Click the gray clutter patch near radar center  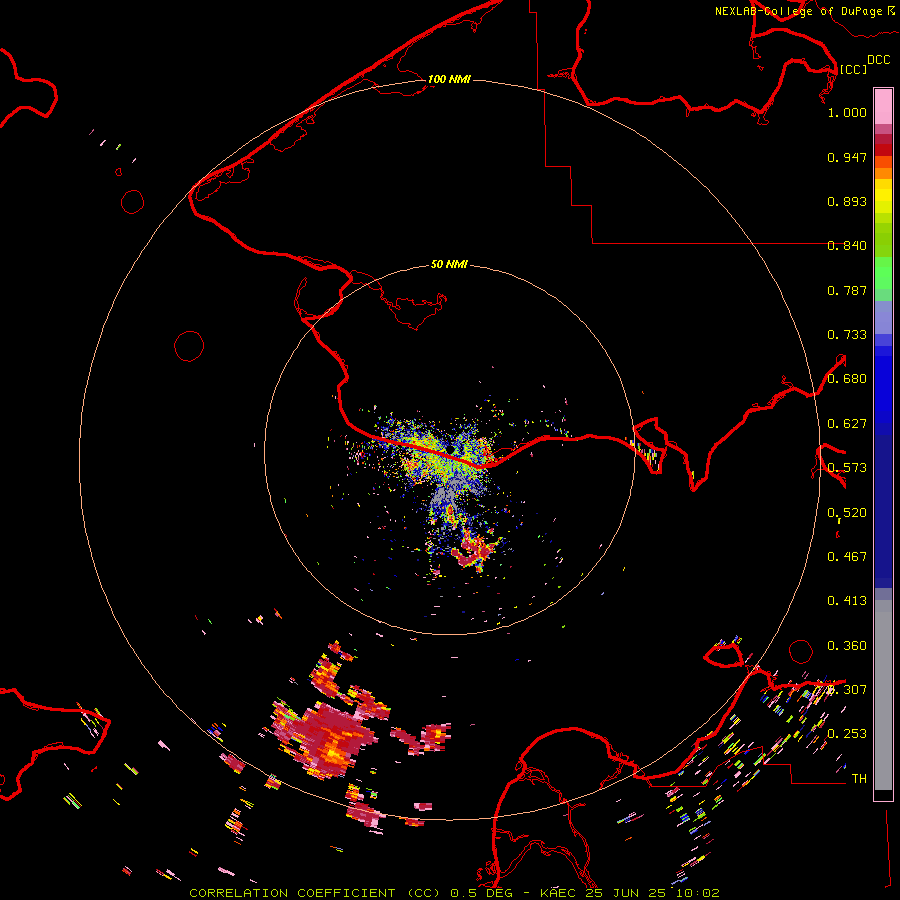(449, 492)
